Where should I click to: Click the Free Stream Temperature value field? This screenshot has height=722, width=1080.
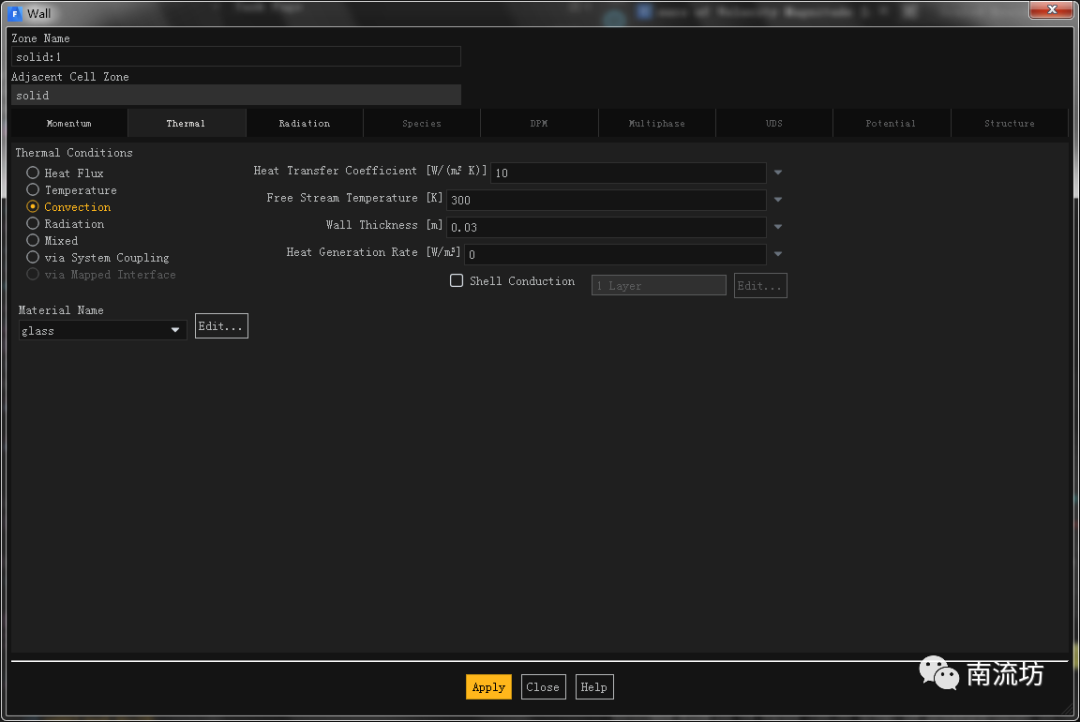point(605,200)
